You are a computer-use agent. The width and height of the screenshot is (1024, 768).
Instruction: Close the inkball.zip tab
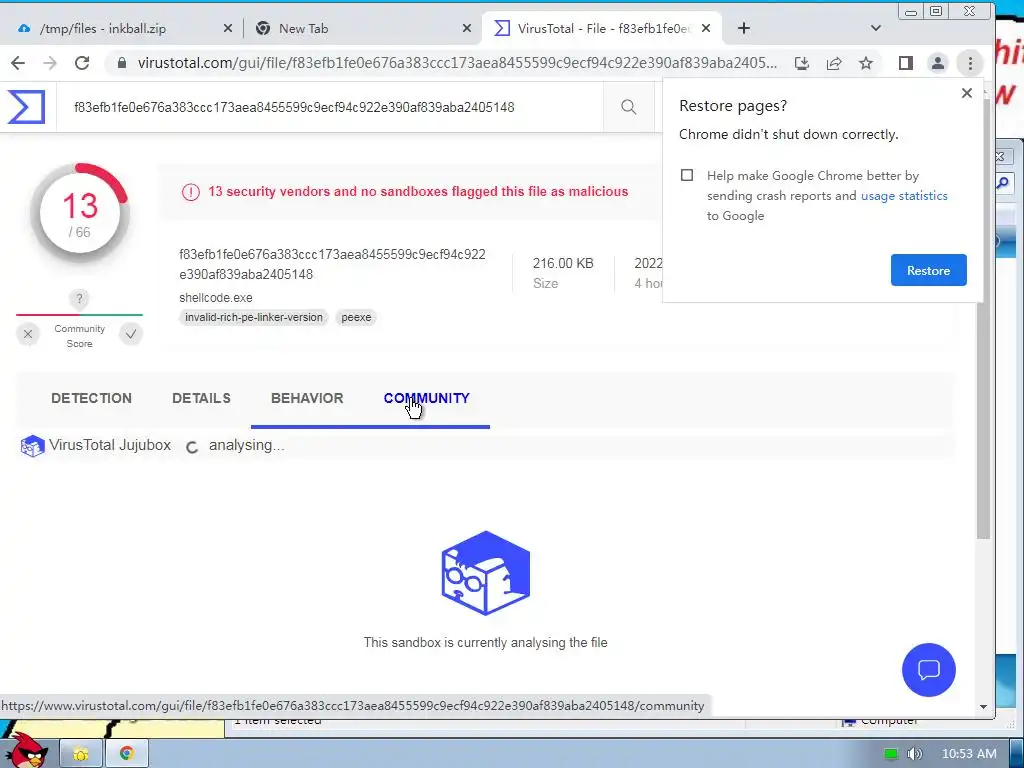coord(227,28)
